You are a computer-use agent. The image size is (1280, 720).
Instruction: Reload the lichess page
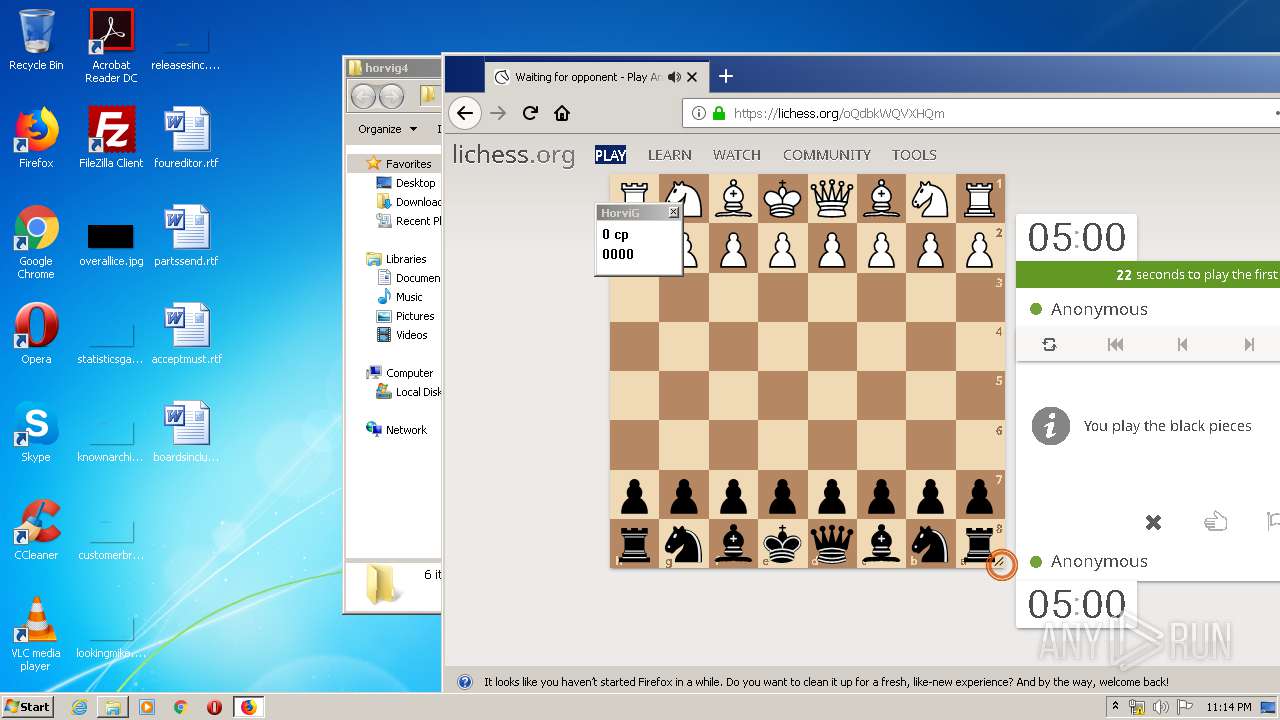pyautogui.click(x=530, y=113)
